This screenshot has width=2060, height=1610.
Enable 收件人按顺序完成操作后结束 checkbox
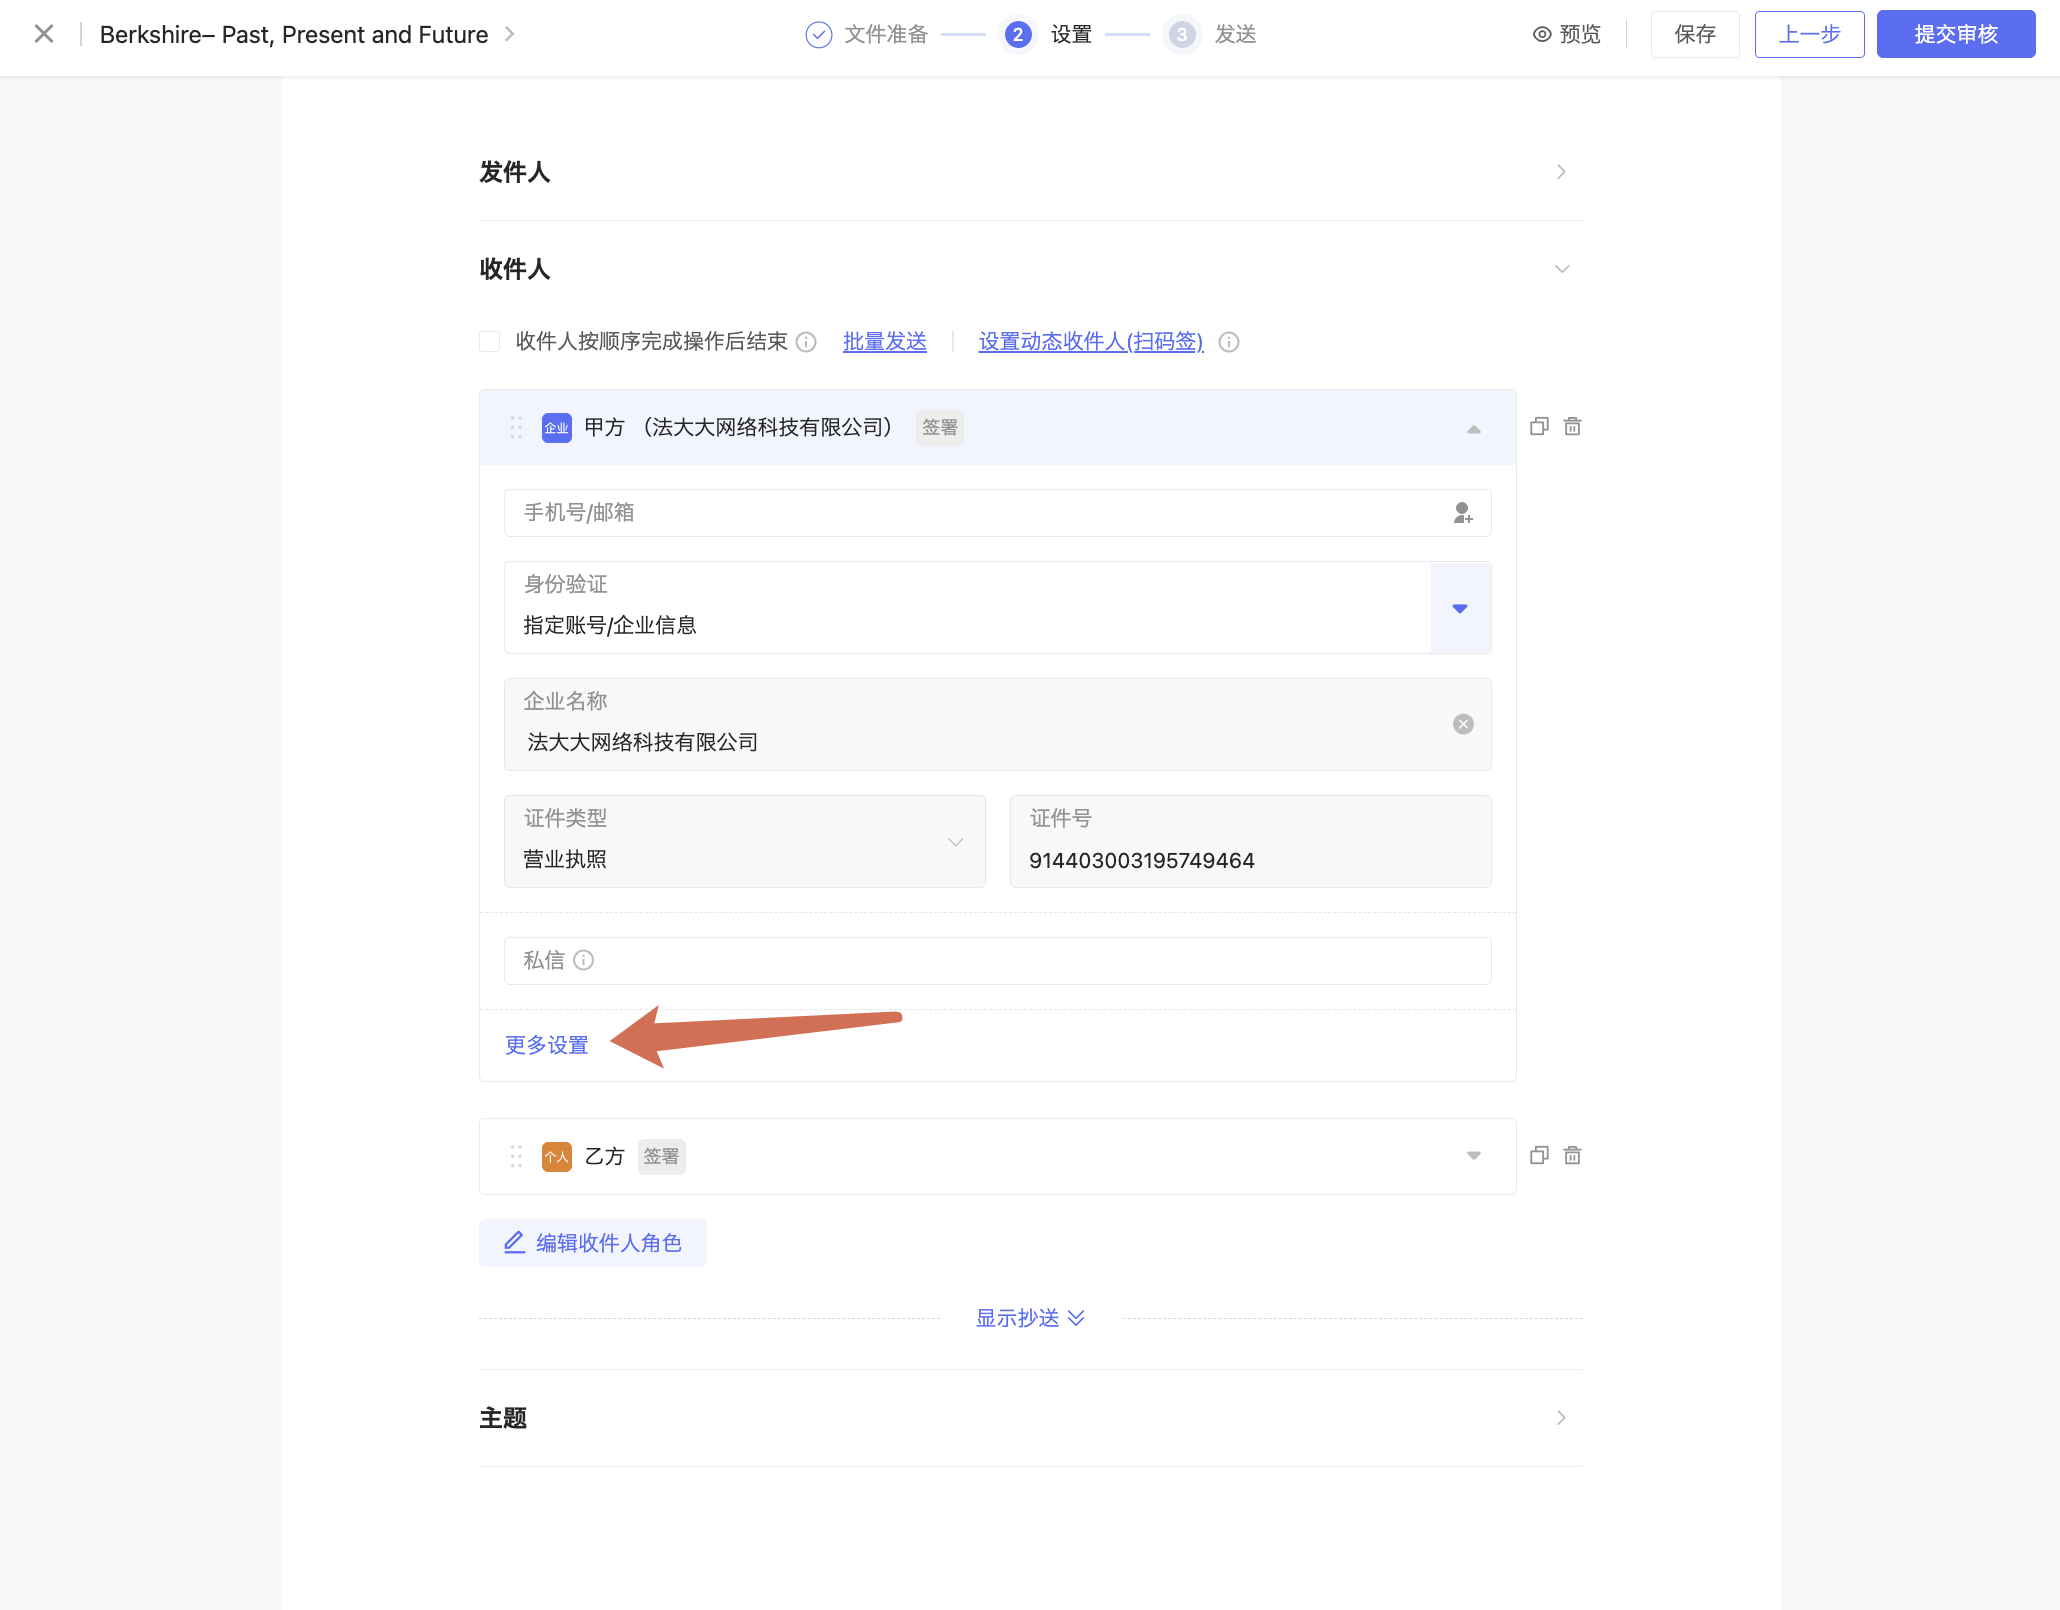click(x=490, y=342)
